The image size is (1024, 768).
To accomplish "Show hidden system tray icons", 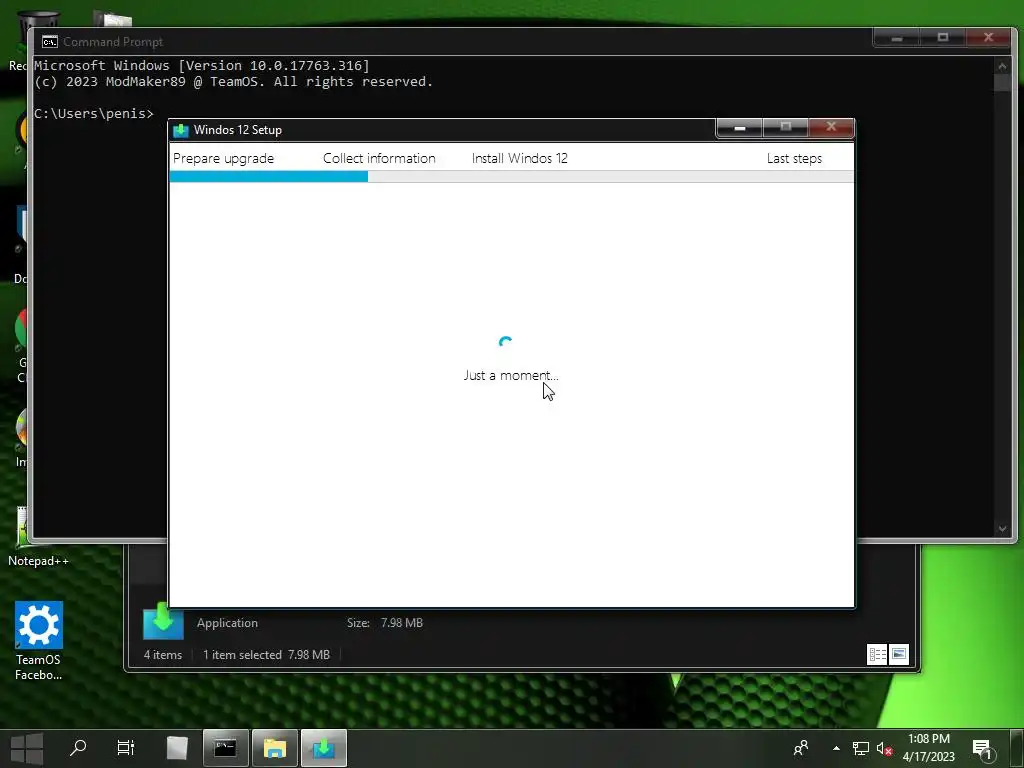I will 836,748.
